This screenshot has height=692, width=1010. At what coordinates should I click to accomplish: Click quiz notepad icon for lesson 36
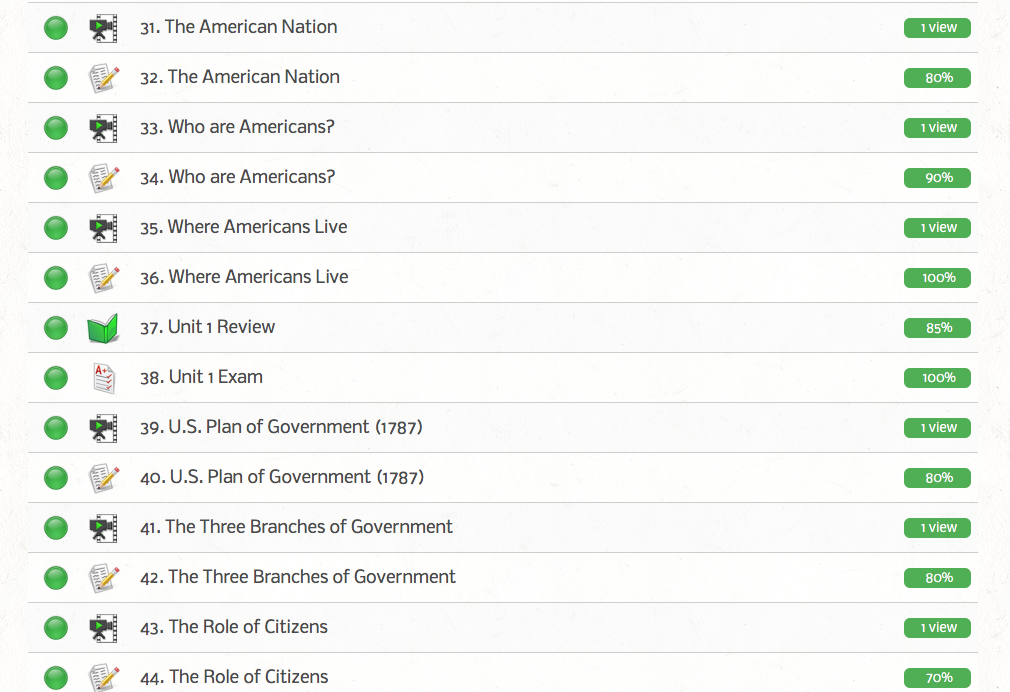103,278
